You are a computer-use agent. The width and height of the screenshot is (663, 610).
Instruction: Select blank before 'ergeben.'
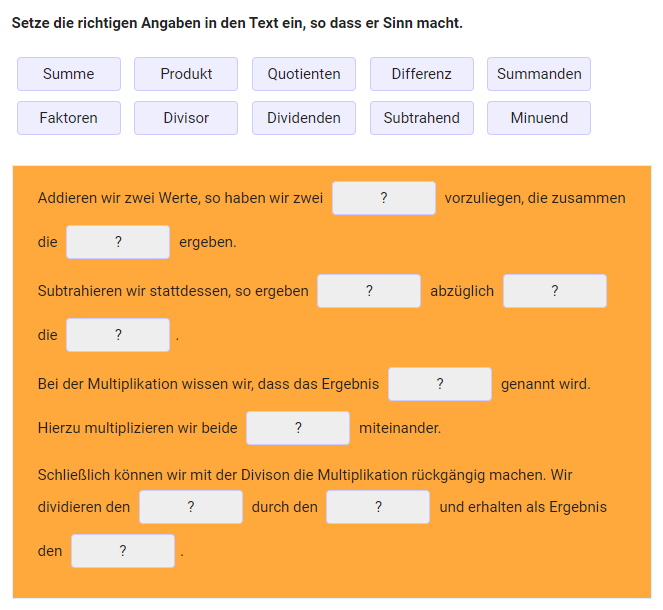pos(118,242)
